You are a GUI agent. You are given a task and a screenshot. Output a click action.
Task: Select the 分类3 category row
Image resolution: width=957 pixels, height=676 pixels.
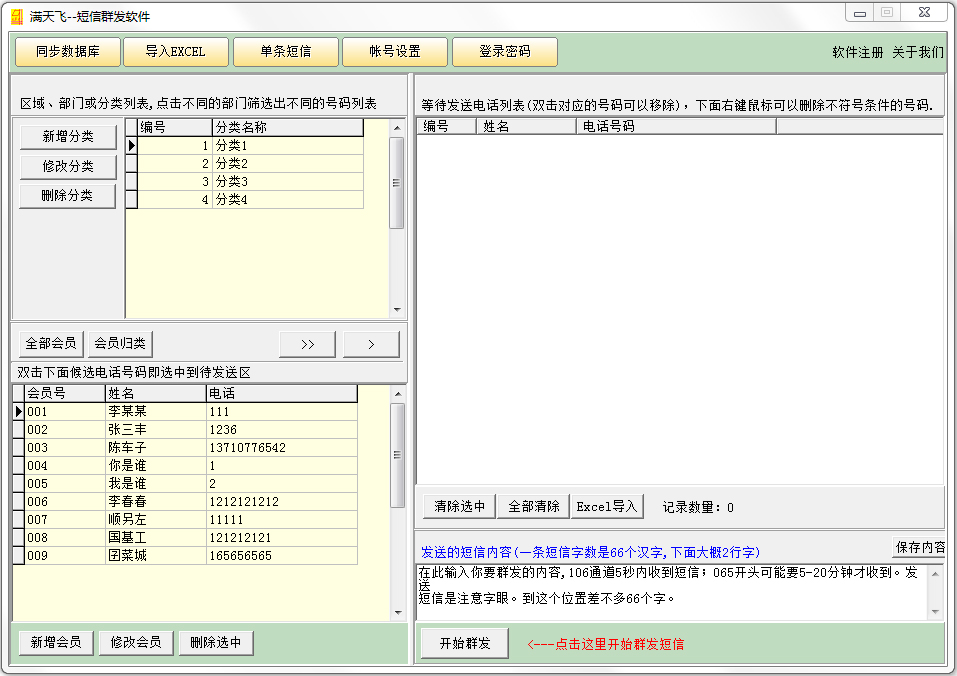pos(230,184)
